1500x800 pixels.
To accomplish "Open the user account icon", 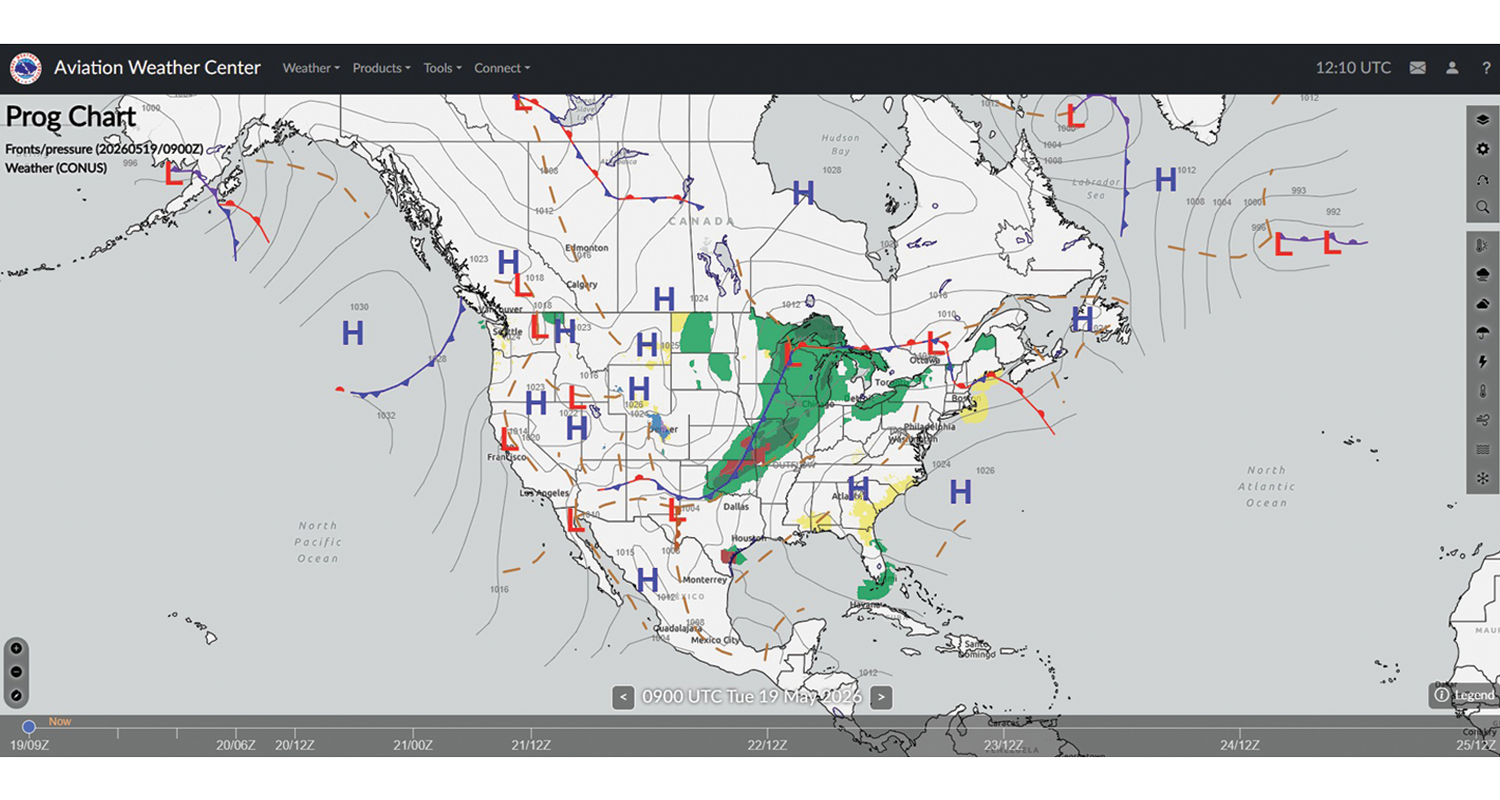I will click(x=1452, y=68).
